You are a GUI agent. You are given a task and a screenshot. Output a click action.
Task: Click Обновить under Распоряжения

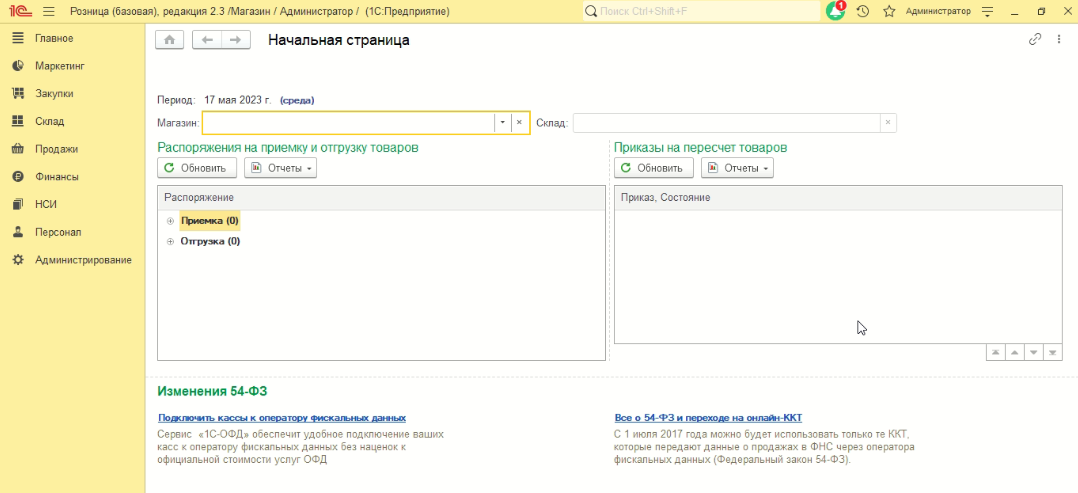pos(197,168)
